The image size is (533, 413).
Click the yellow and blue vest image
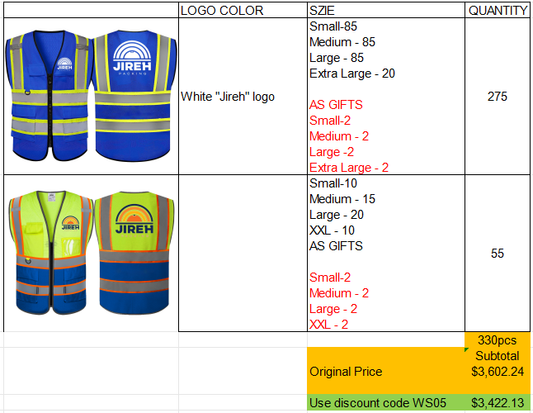91,252
